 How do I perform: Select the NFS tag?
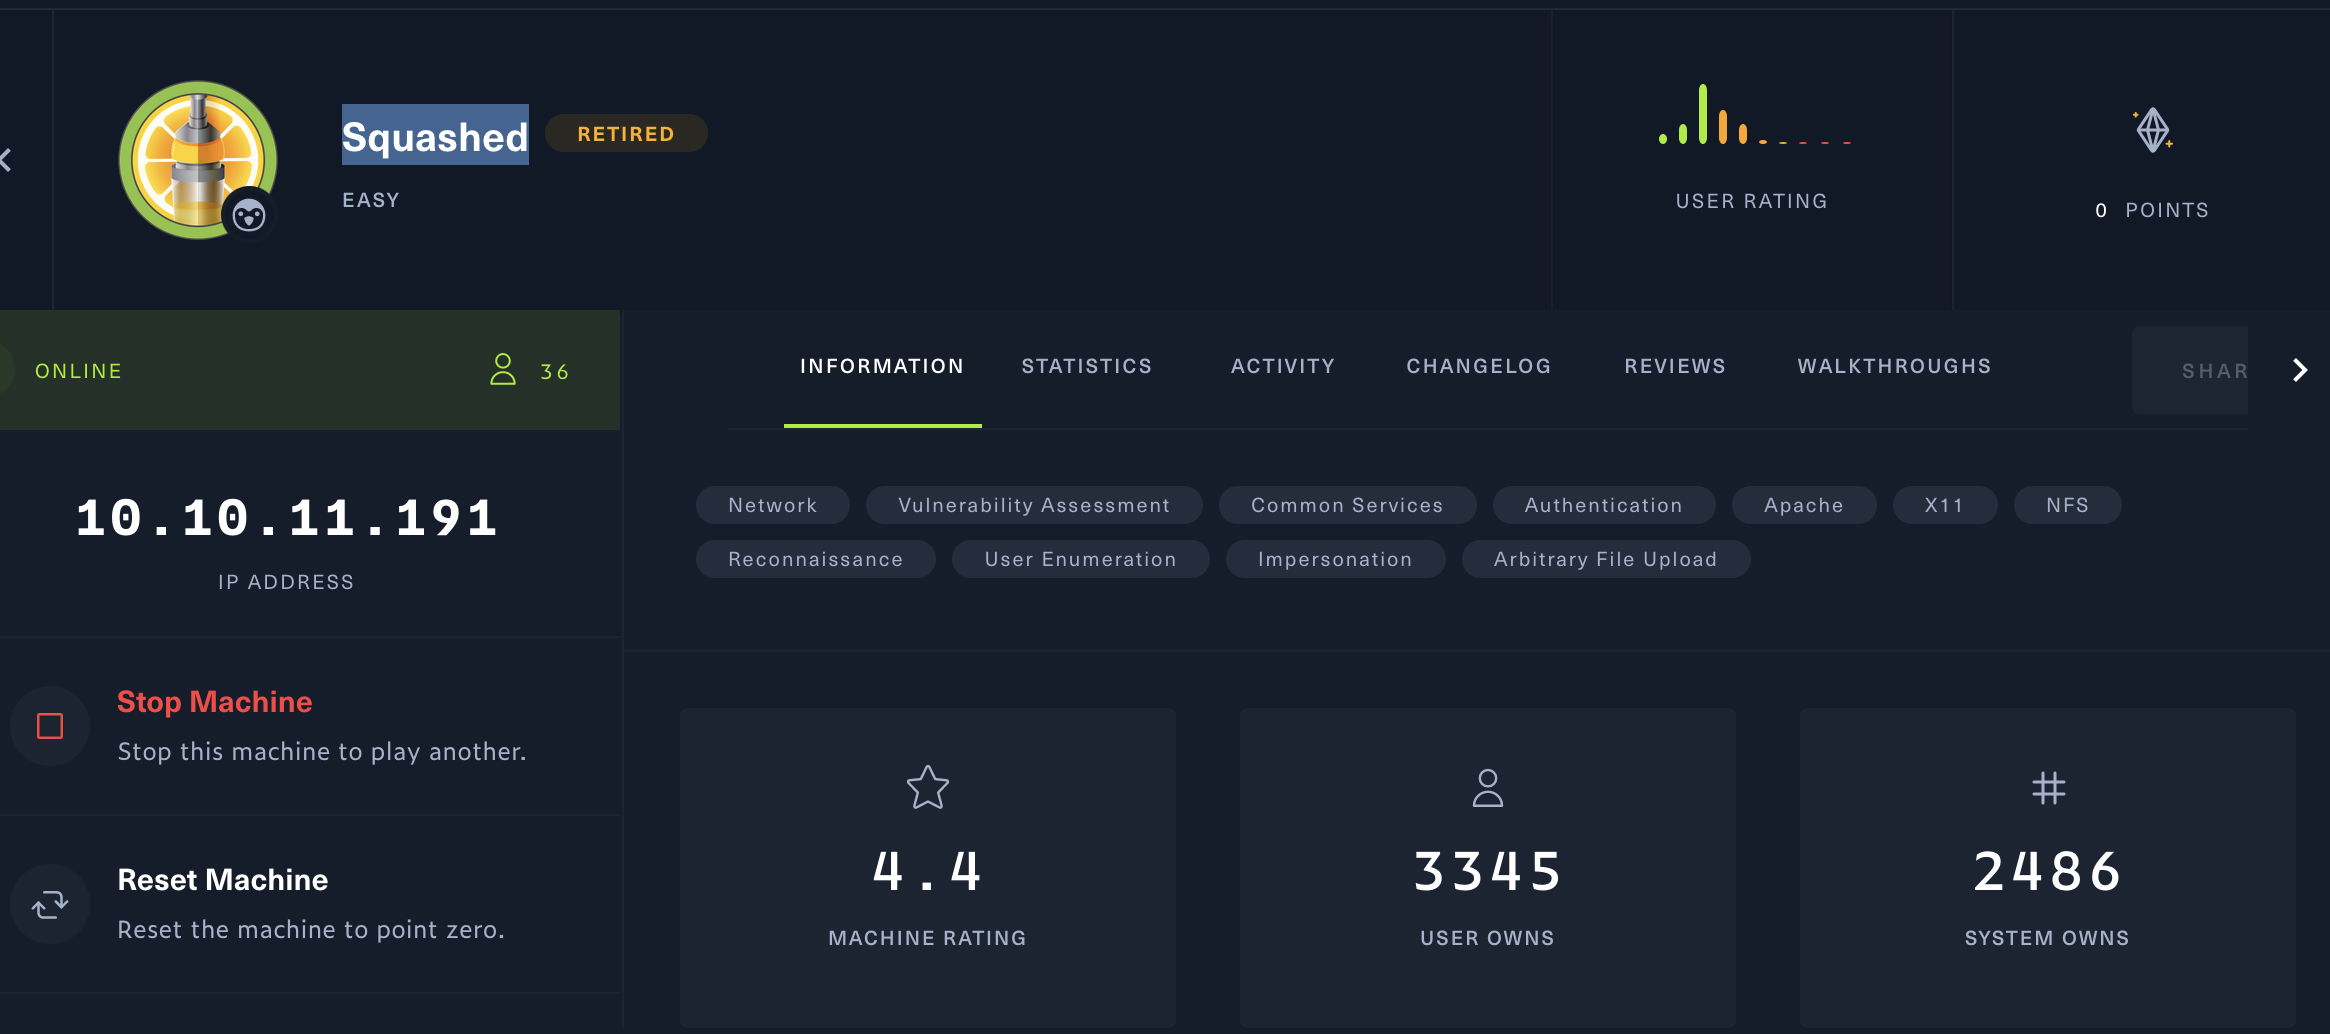point(2068,505)
